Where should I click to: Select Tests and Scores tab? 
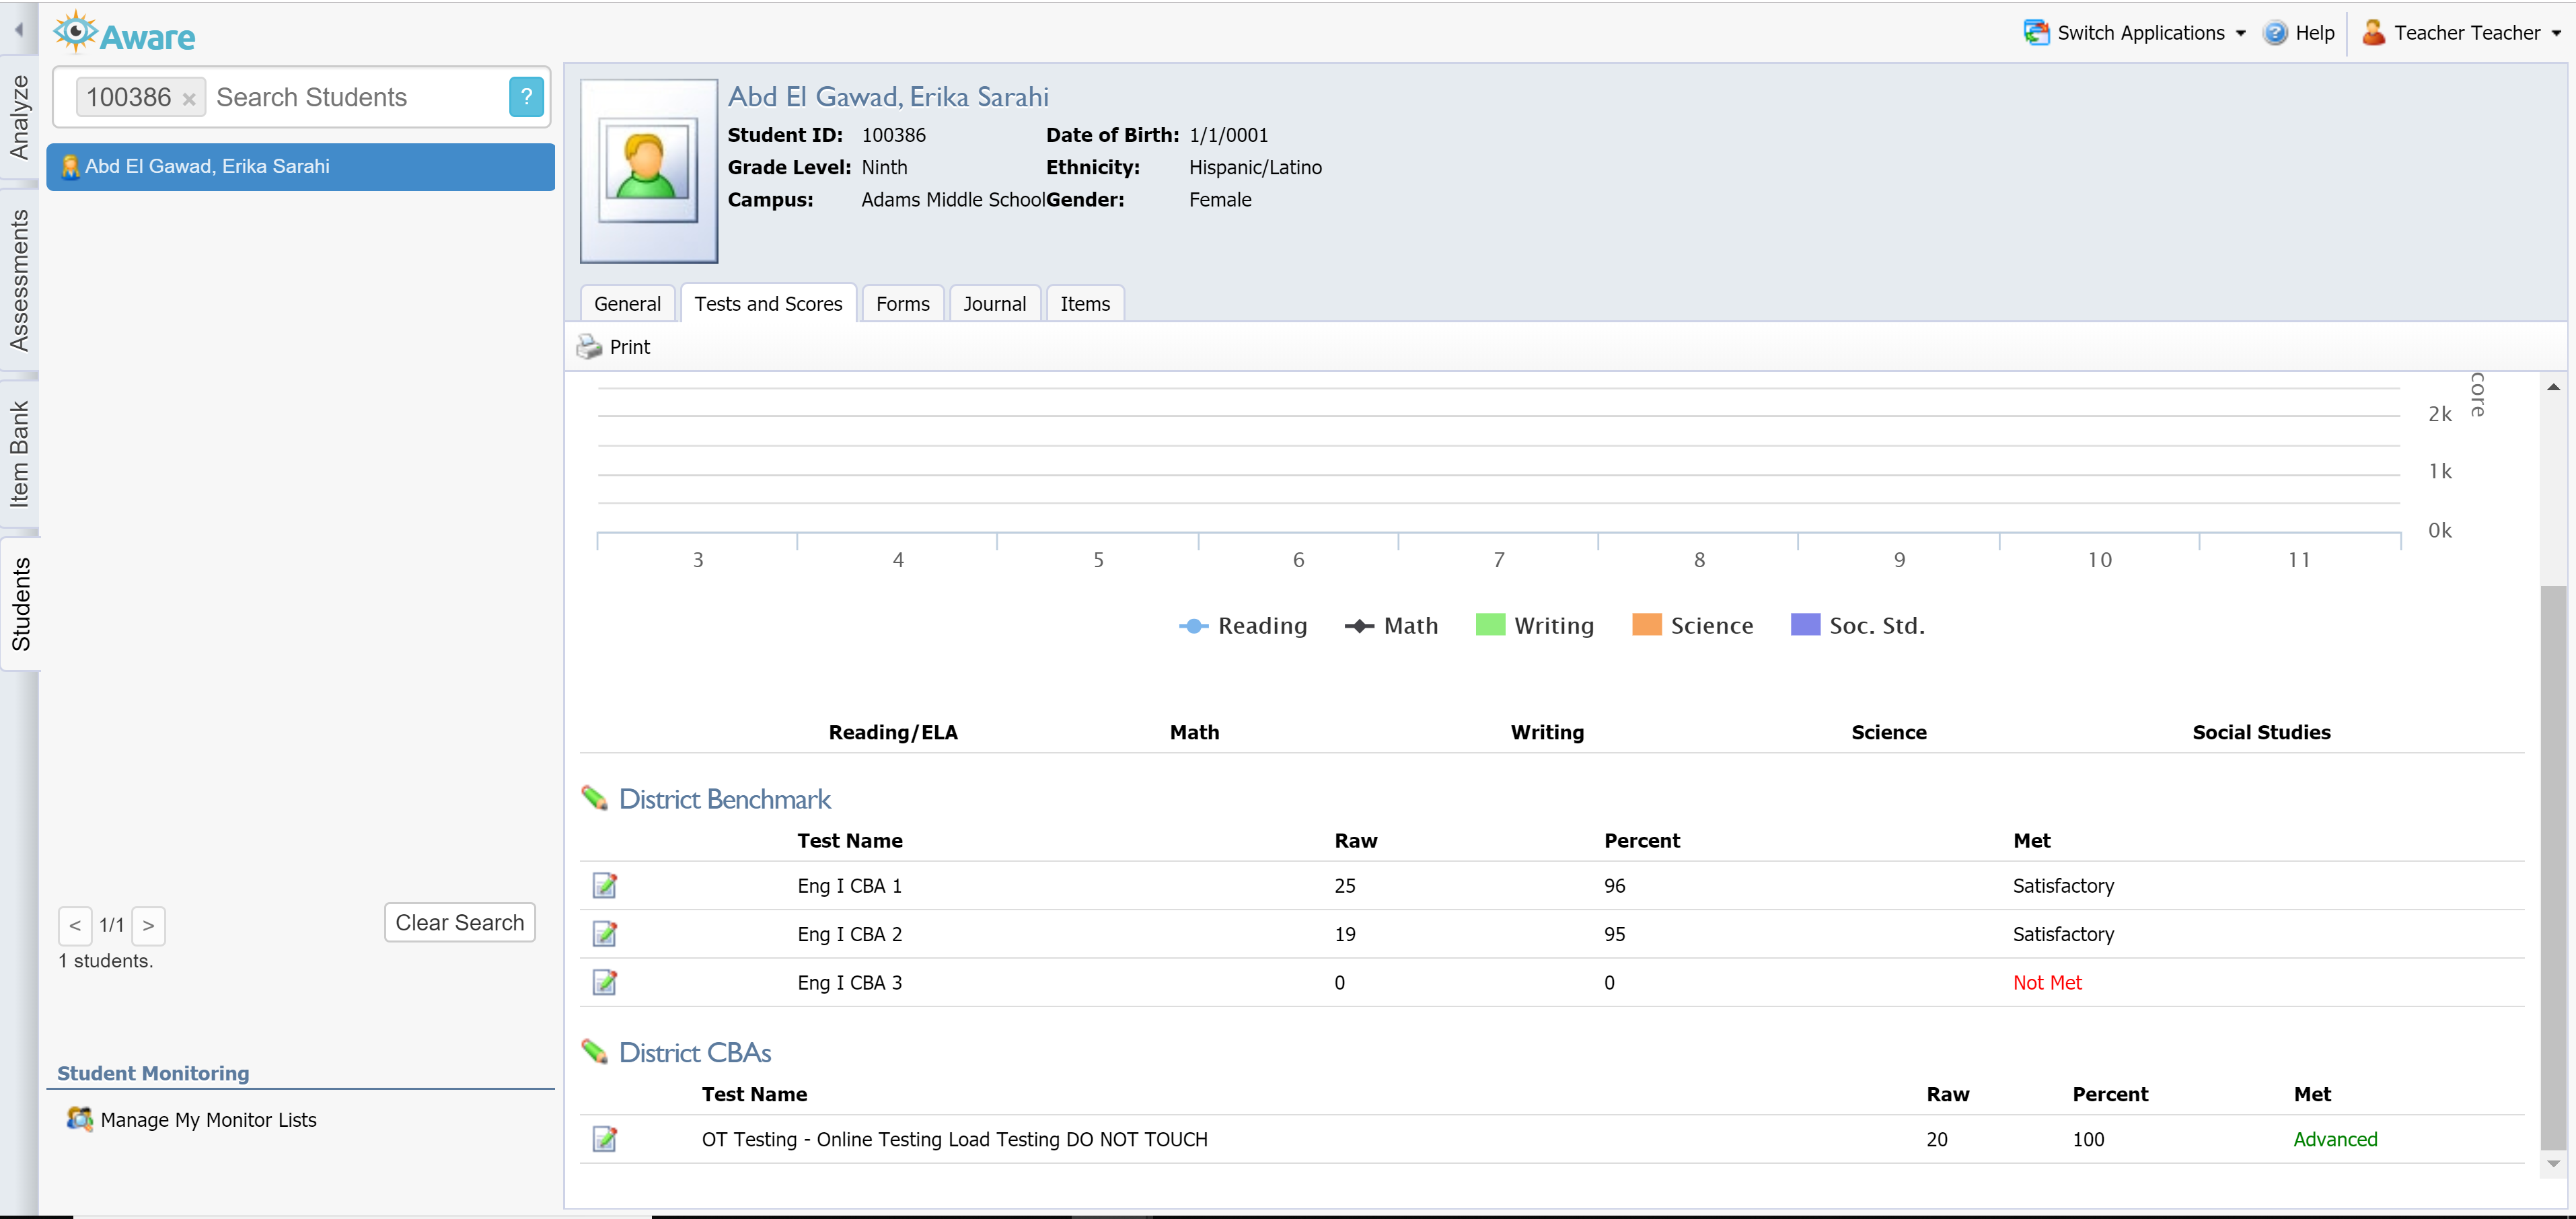tap(768, 304)
